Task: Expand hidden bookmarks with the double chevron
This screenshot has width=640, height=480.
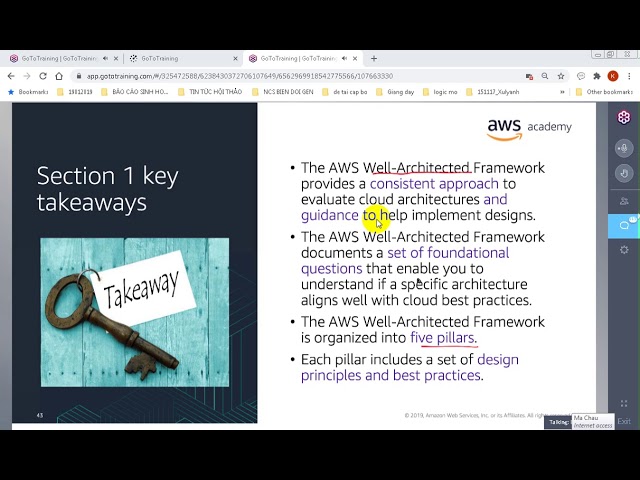Action: [x=562, y=92]
